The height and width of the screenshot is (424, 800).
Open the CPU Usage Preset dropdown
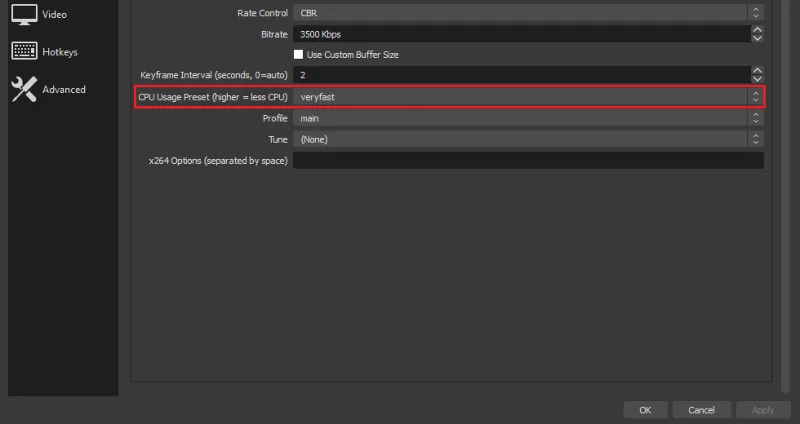click(x=528, y=97)
